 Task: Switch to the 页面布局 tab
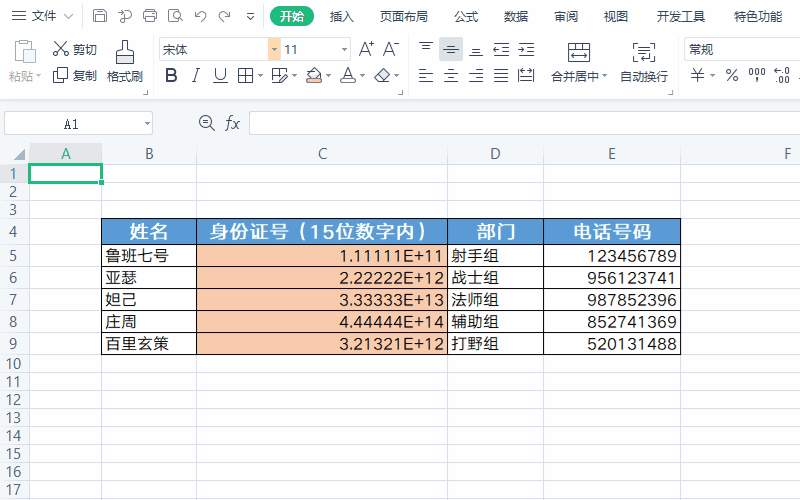coord(404,16)
